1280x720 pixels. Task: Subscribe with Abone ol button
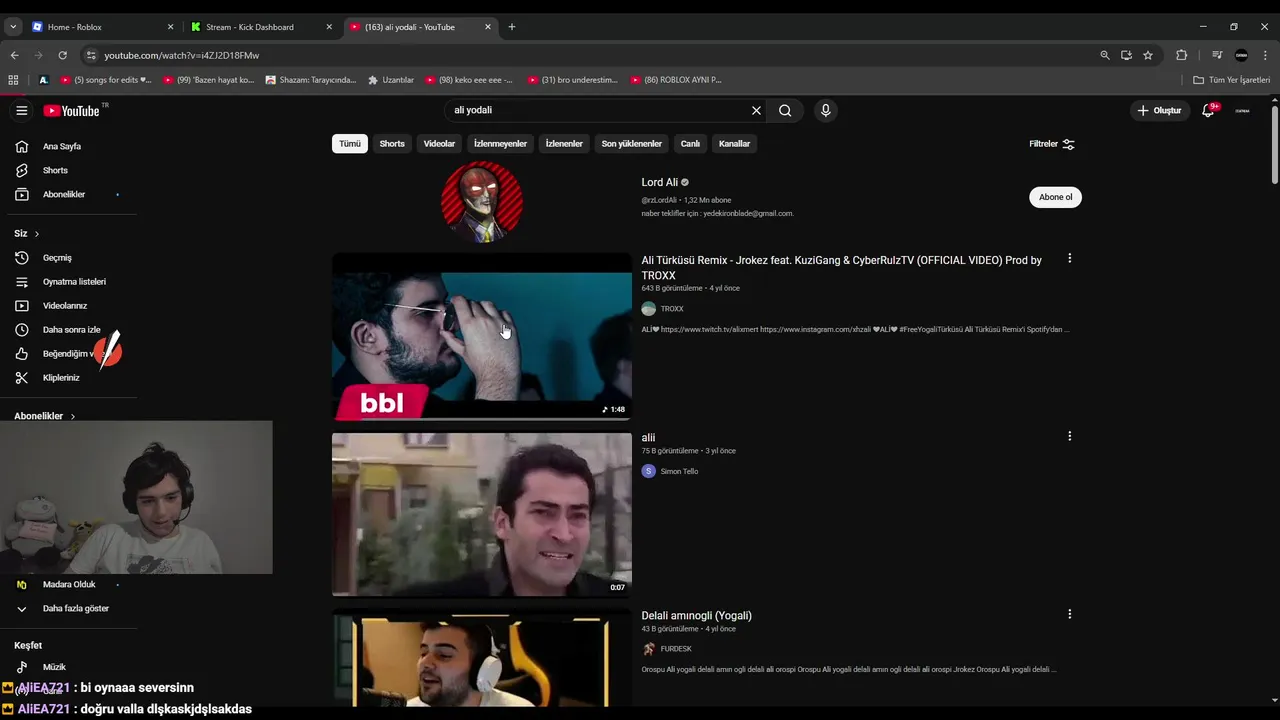(1055, 197)
